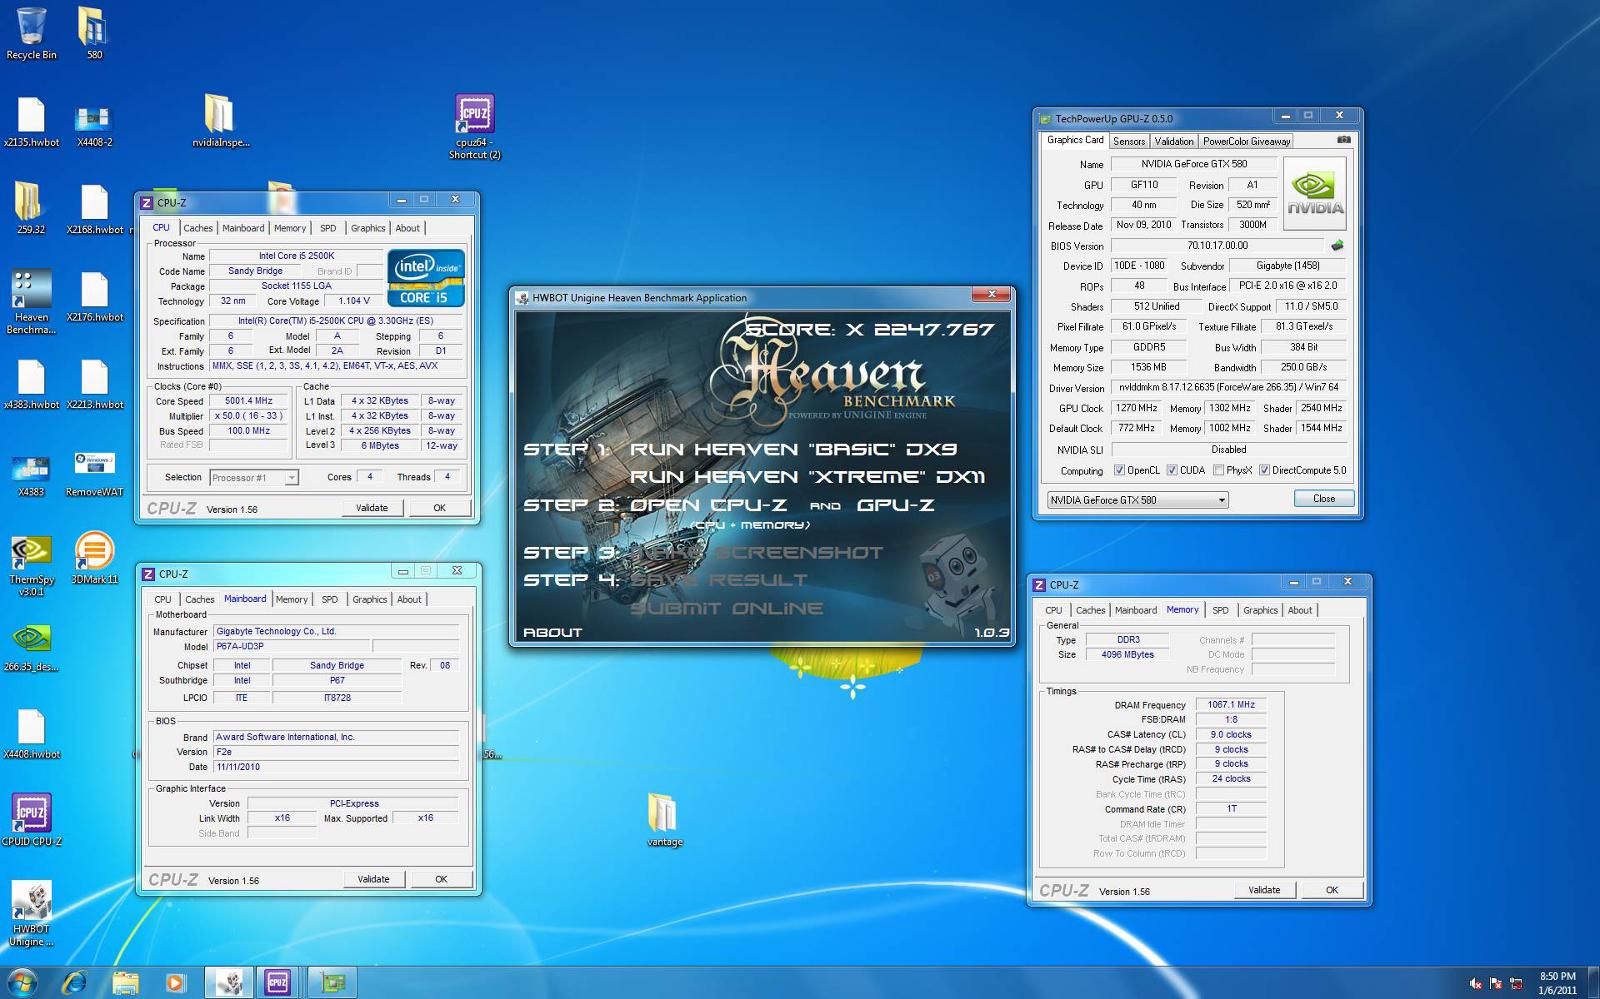
Task: Open the 580 folder on desktop
Action: [94, 33]
